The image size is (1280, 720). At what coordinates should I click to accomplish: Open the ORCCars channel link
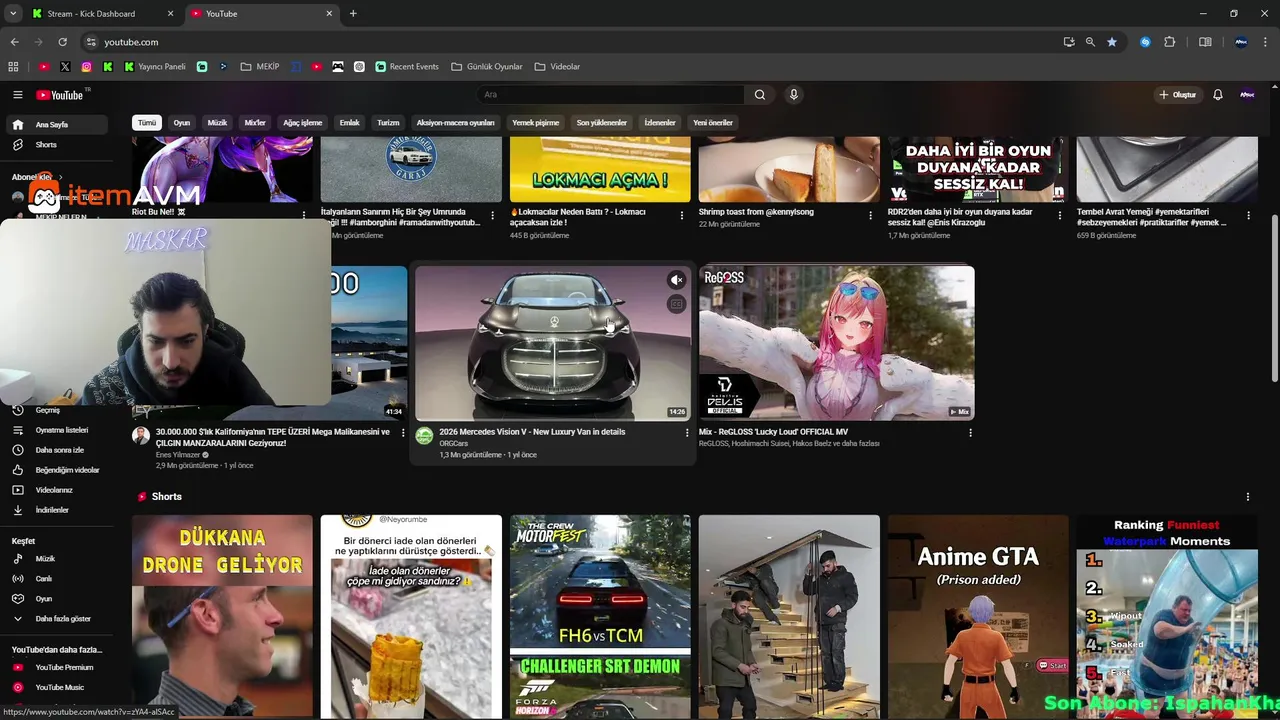coord(454,443)
